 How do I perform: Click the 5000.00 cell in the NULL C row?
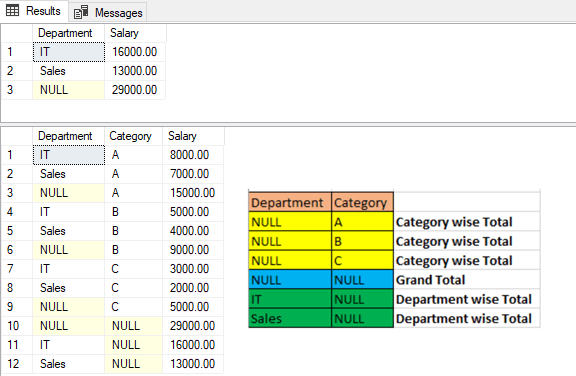point(193,307)
